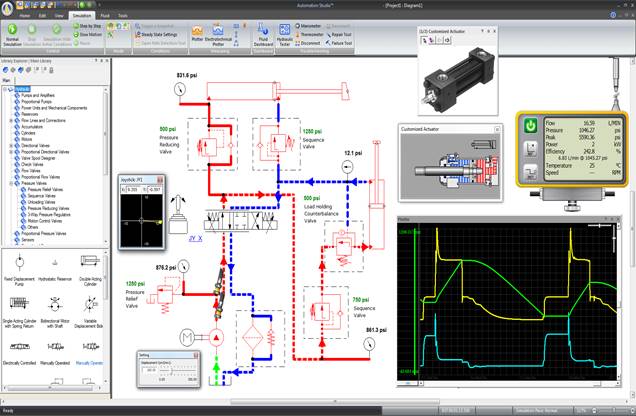Collapse the Hydraulic library tree node
This screenshot has height=416, width=636.
[6, 88]
